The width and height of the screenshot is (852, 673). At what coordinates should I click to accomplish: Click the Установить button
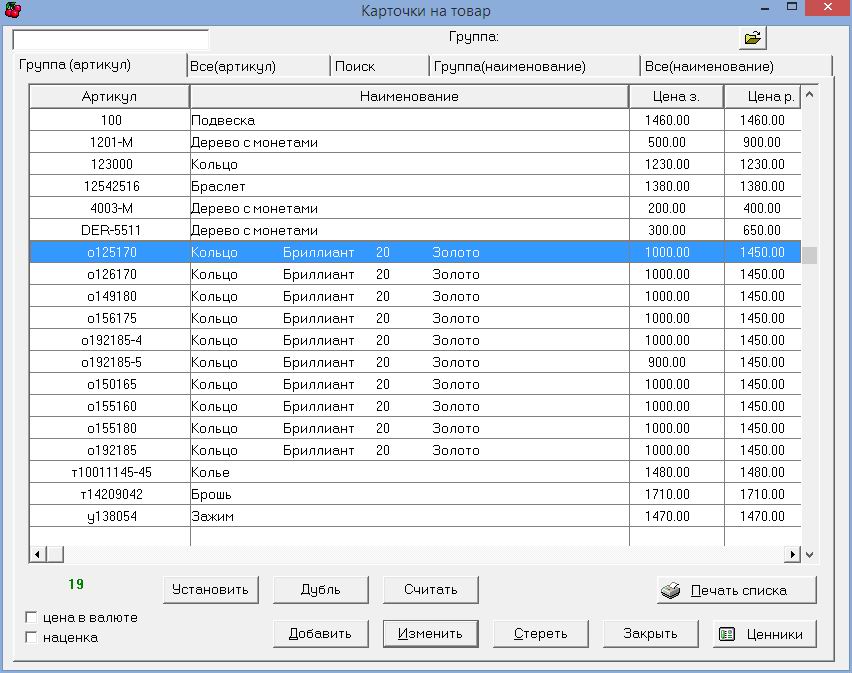pyautogui.click(x=210, y=589)
